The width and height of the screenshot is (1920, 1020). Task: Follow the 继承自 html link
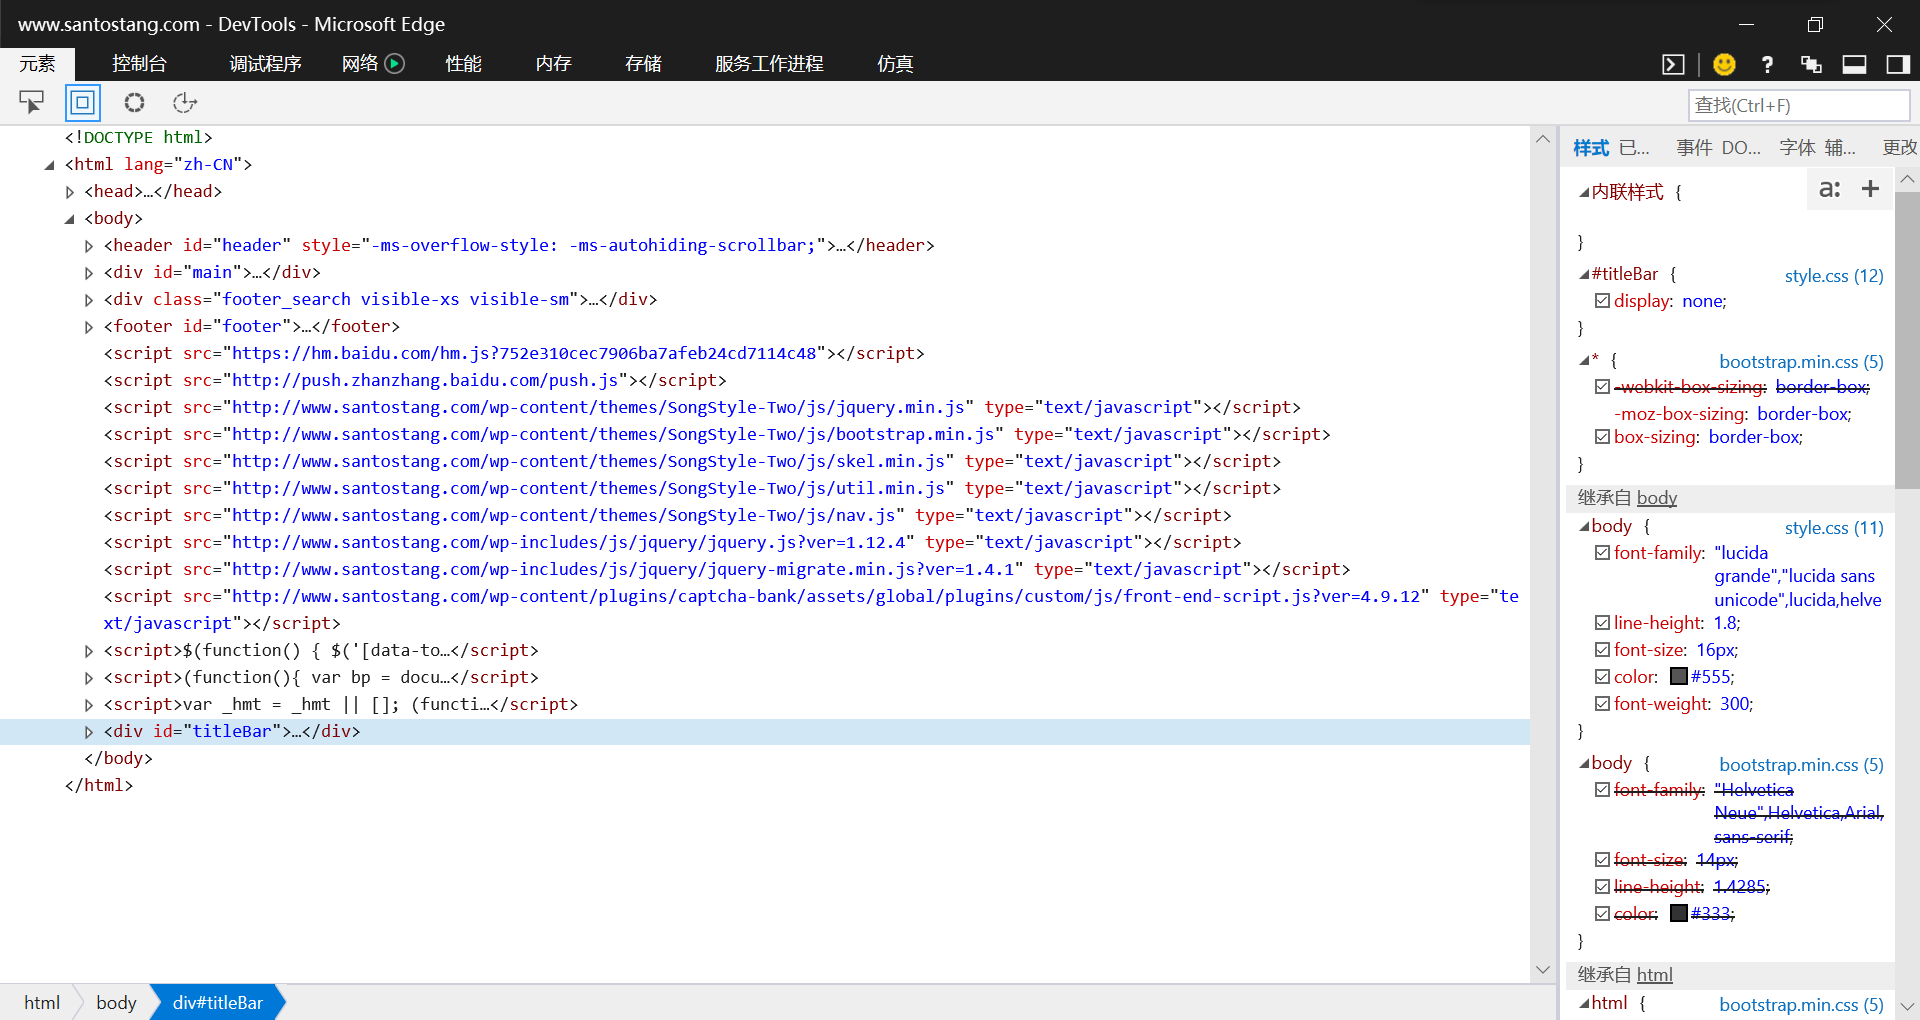(x=1654, y=975)
